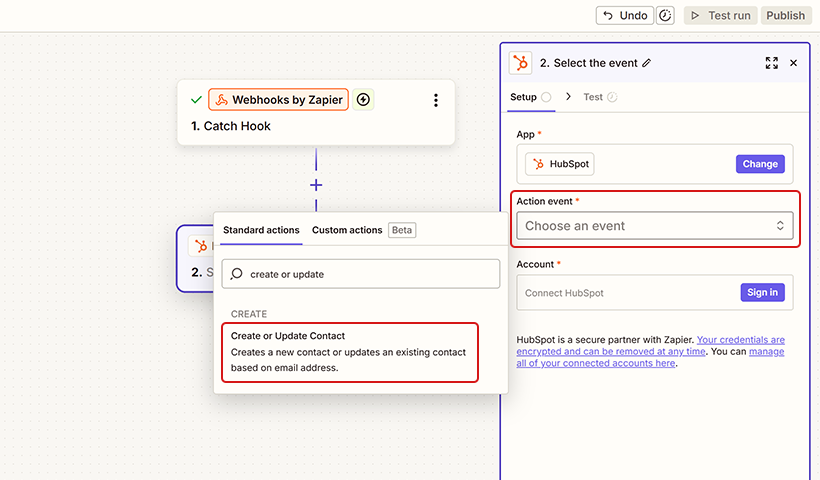This screenshot has height=480, width=820.
Task: Expand the step editor panel to fullscreen
Action: [771, 63]
